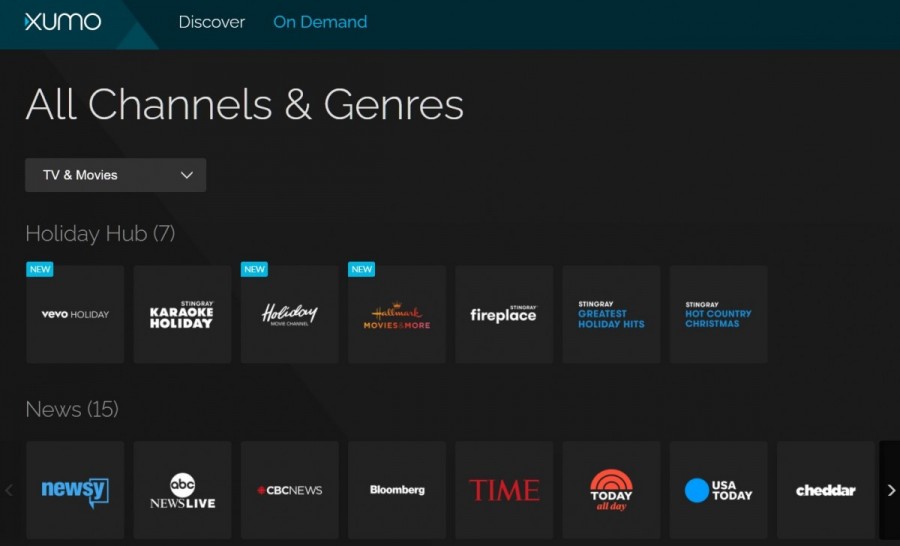Screen dimensions: 900x546
Task: Expand the TV & Movies dropdown
Action: [x=115, y=175]
